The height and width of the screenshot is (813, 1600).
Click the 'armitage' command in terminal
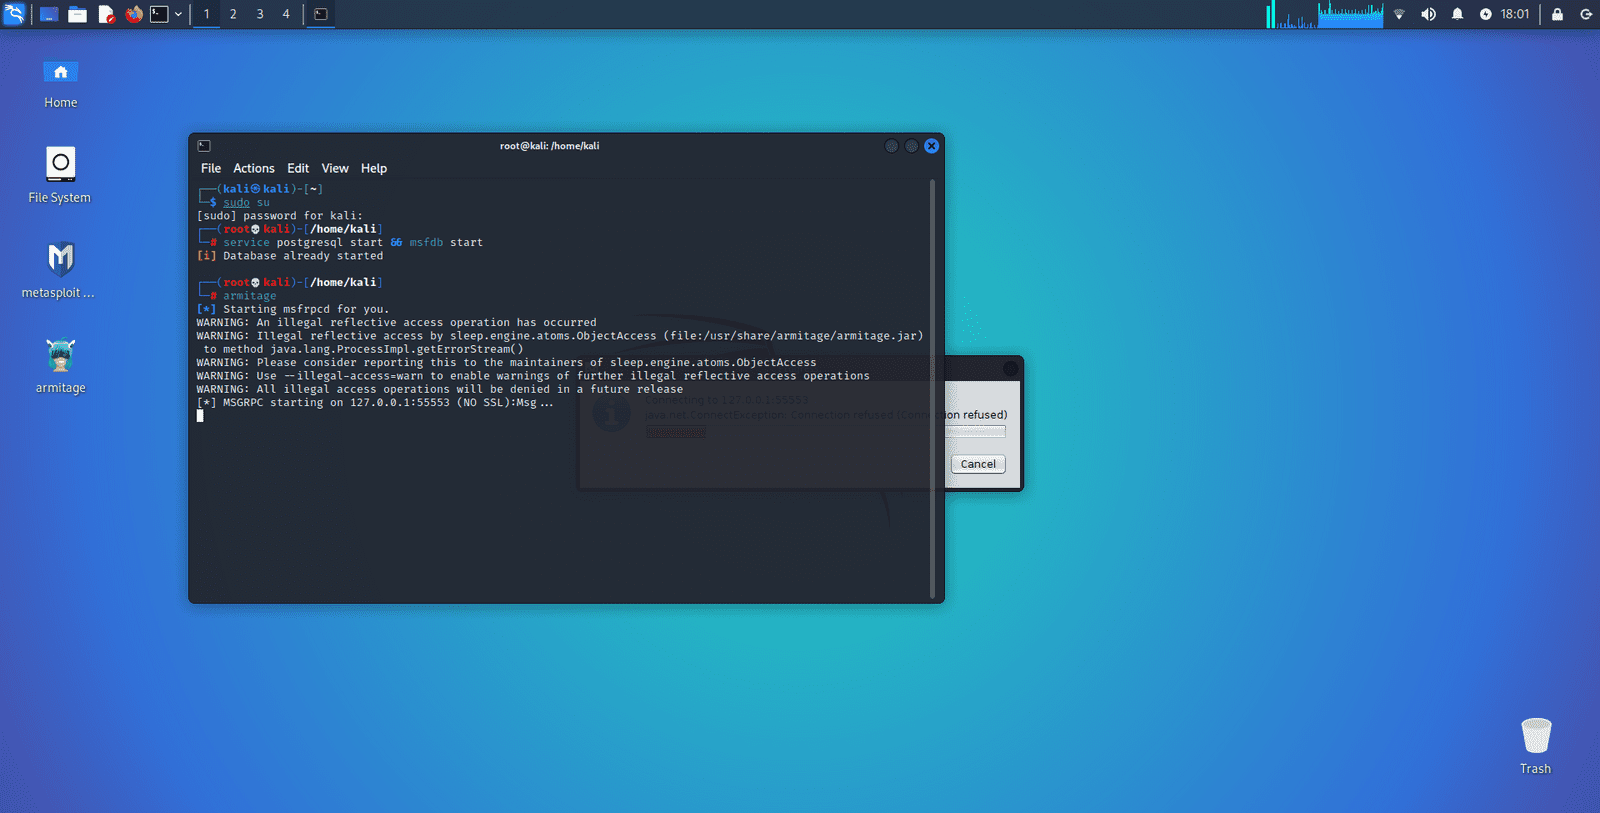(250, 296)
